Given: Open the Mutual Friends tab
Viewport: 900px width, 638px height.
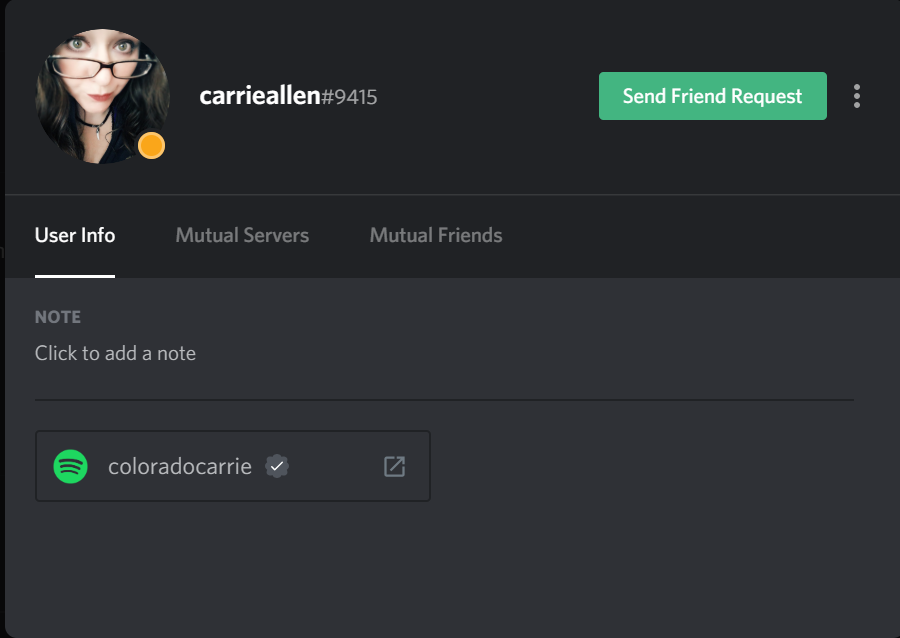Looking at the screenshot, I should [x=436, y=236].
